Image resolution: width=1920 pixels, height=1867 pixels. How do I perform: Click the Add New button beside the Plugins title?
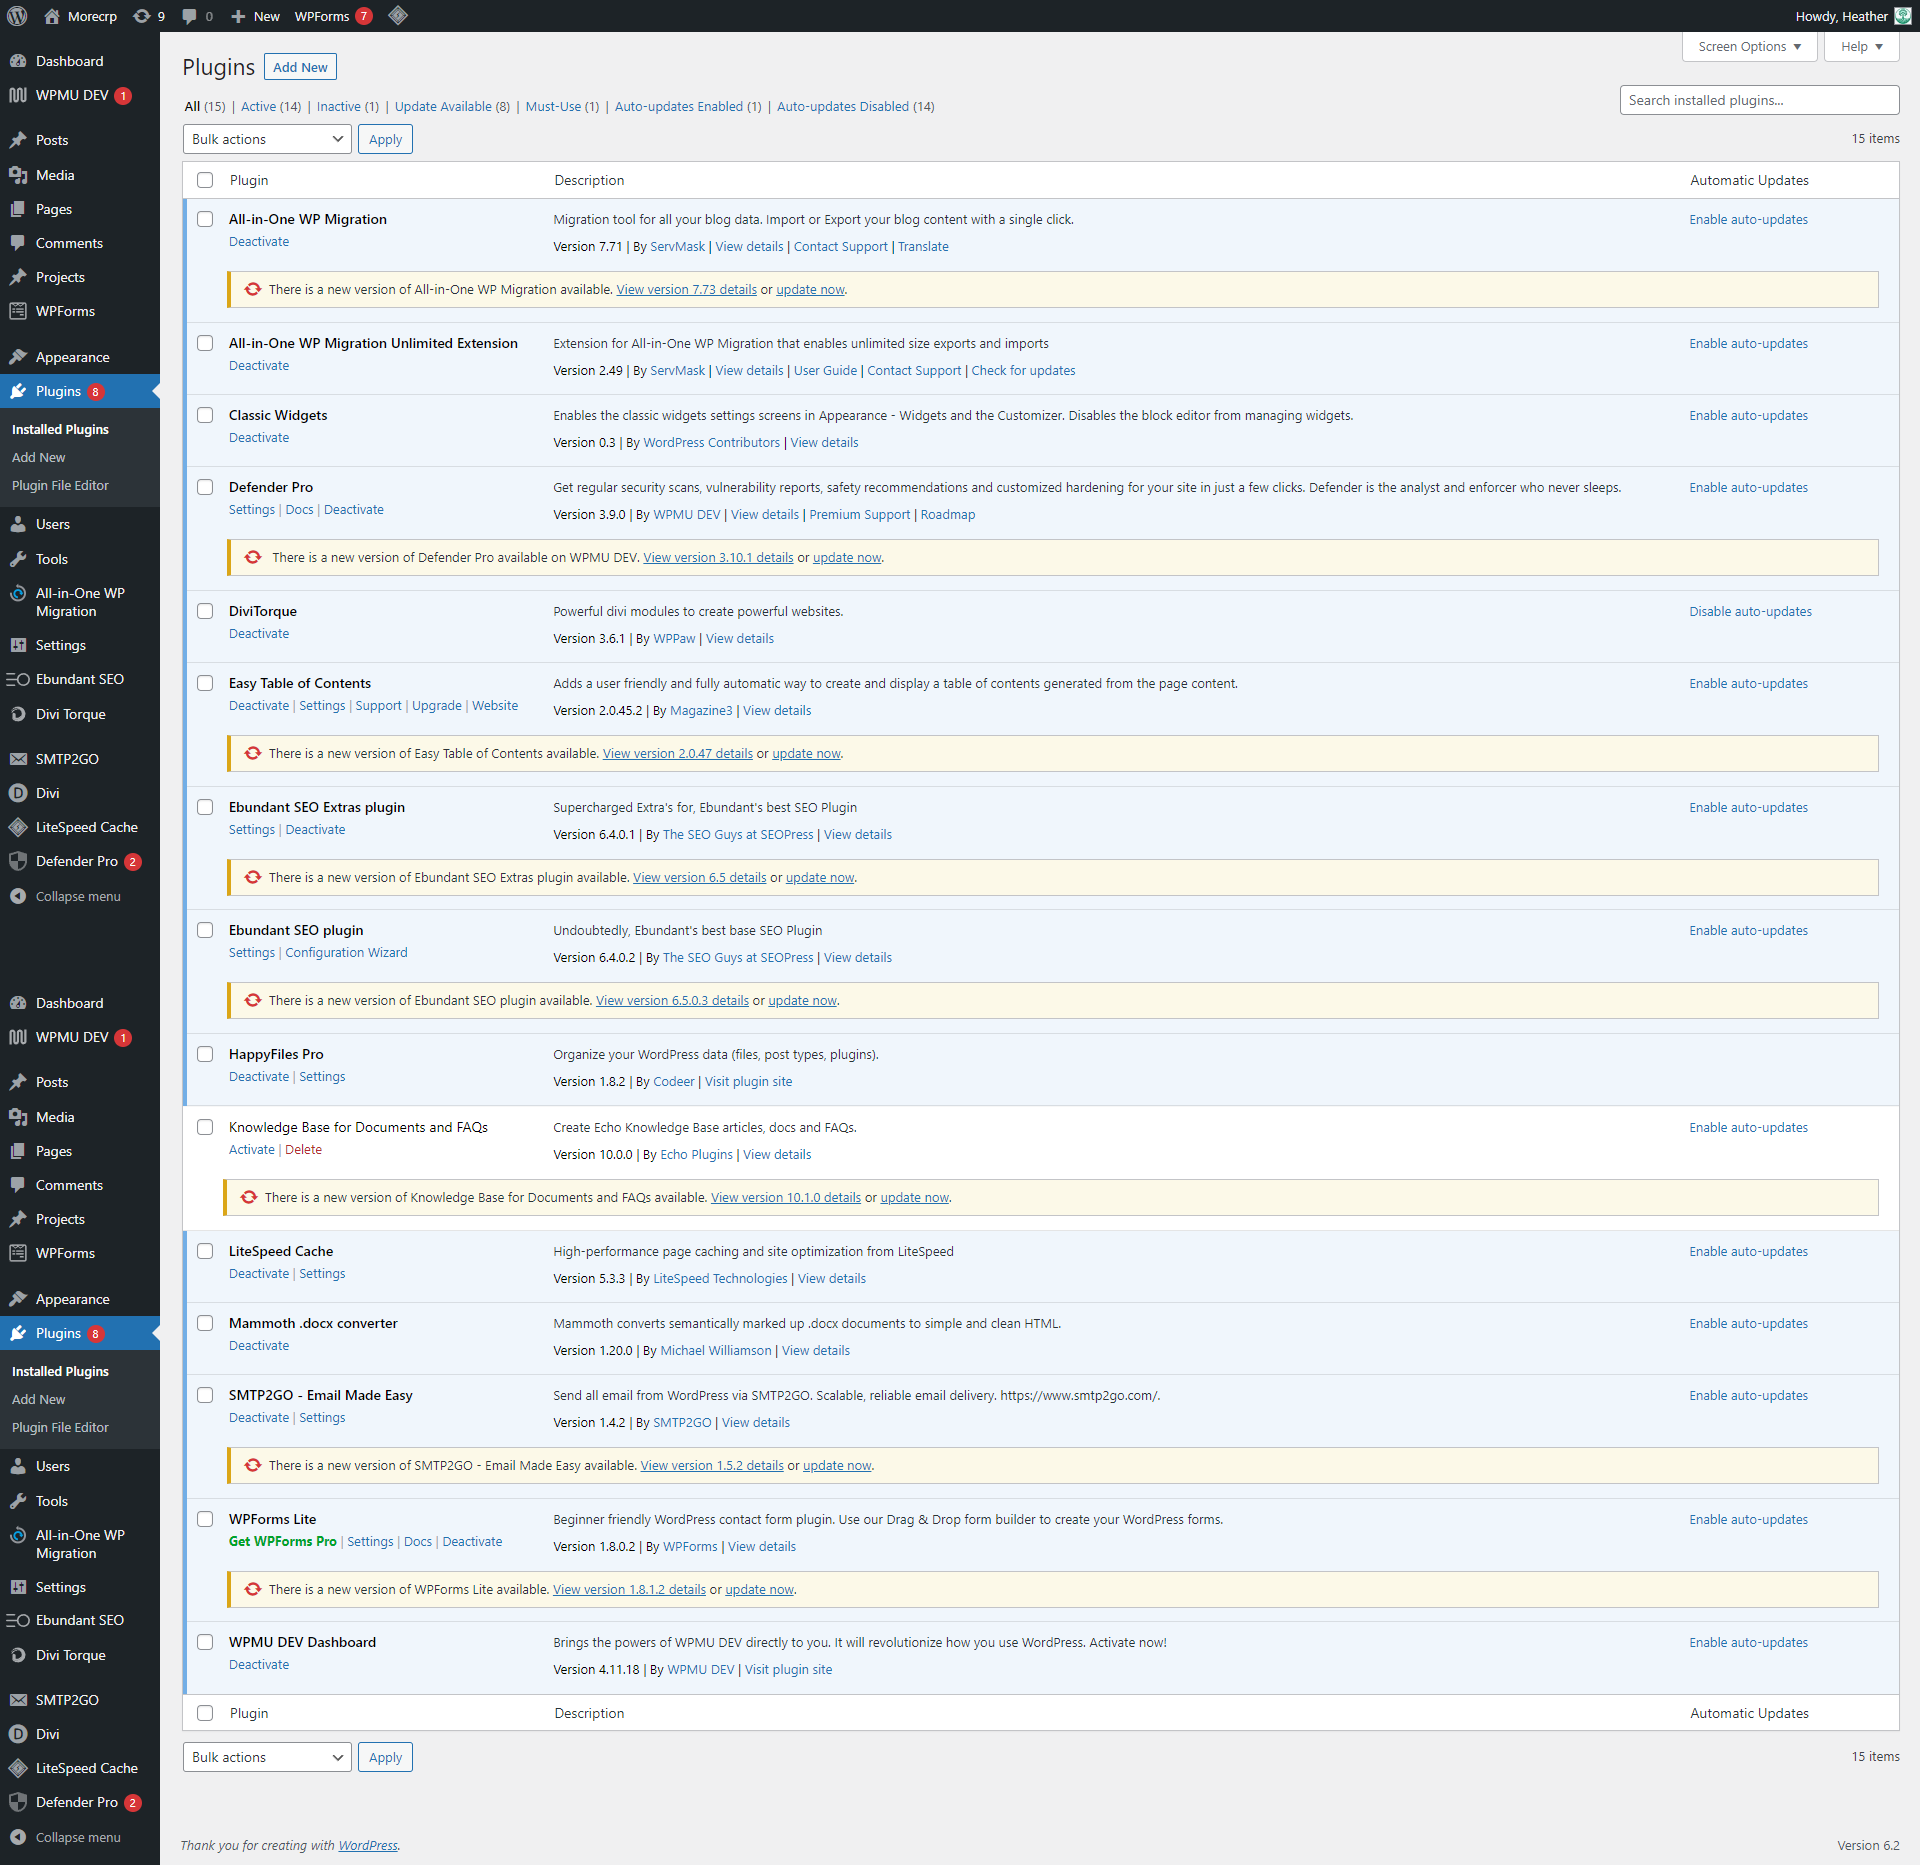tap(300, 67)
